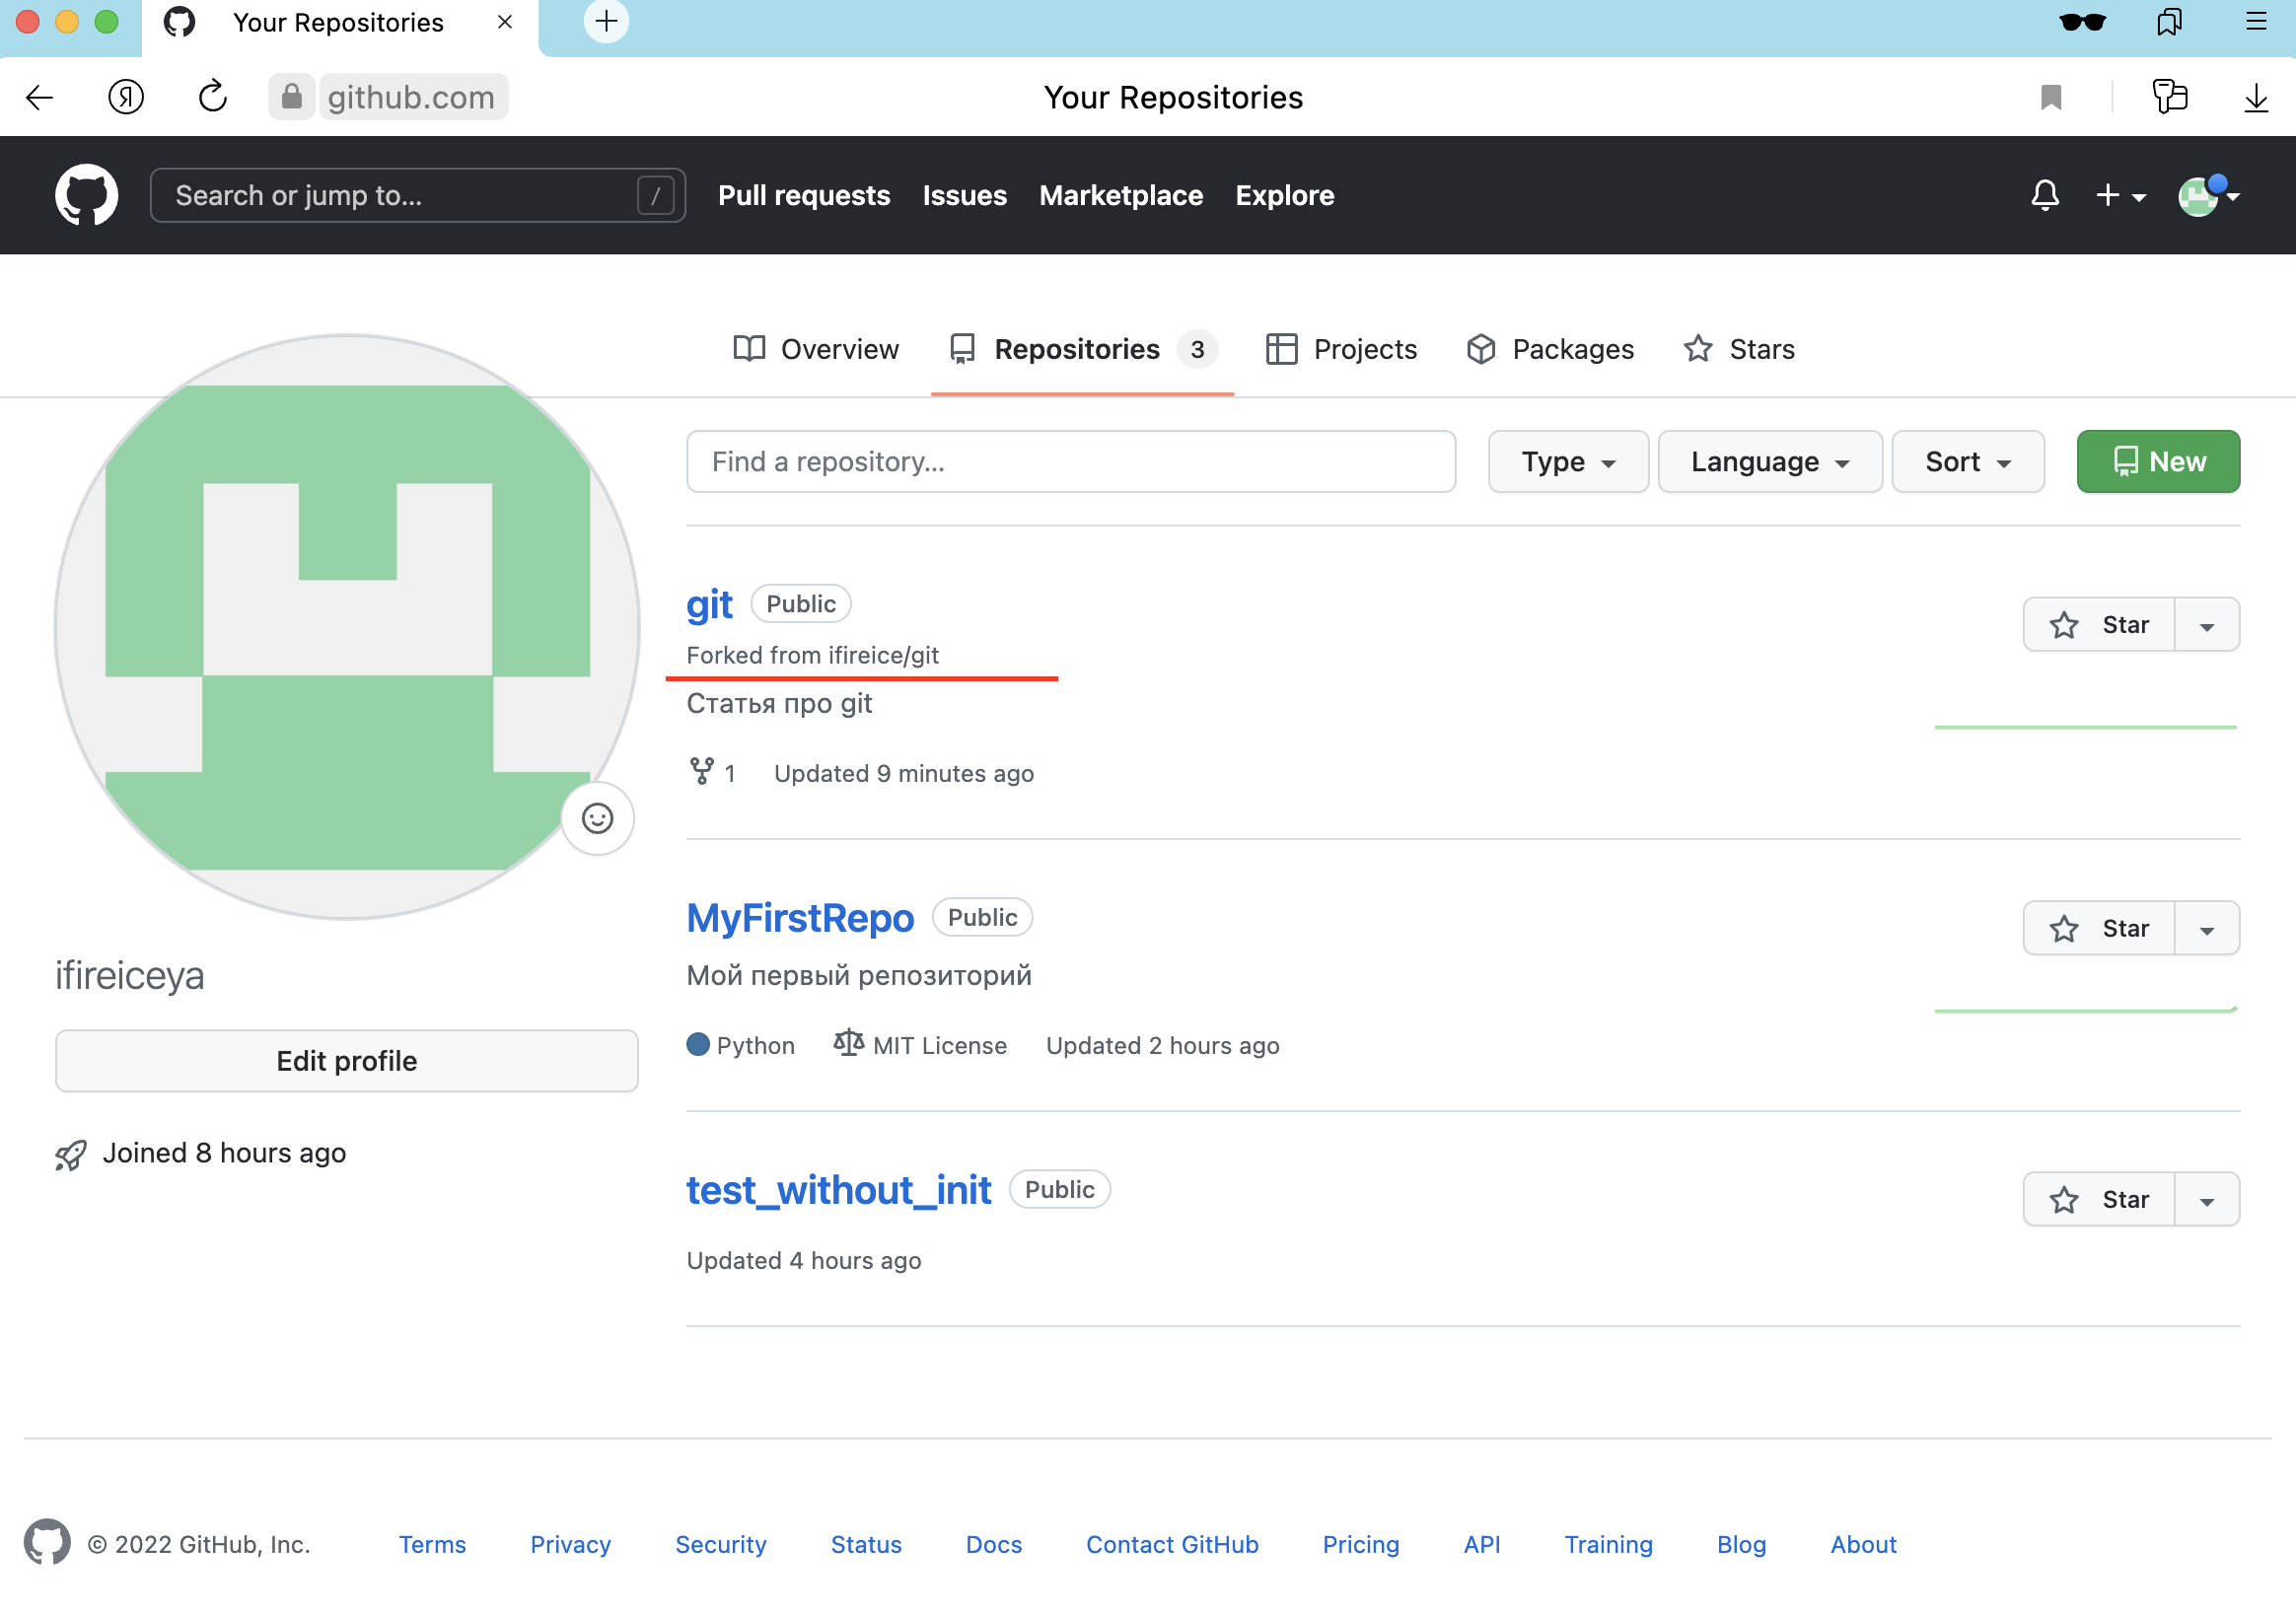
Task: Open the Sort dropdown
Action: coord(1966,462)
